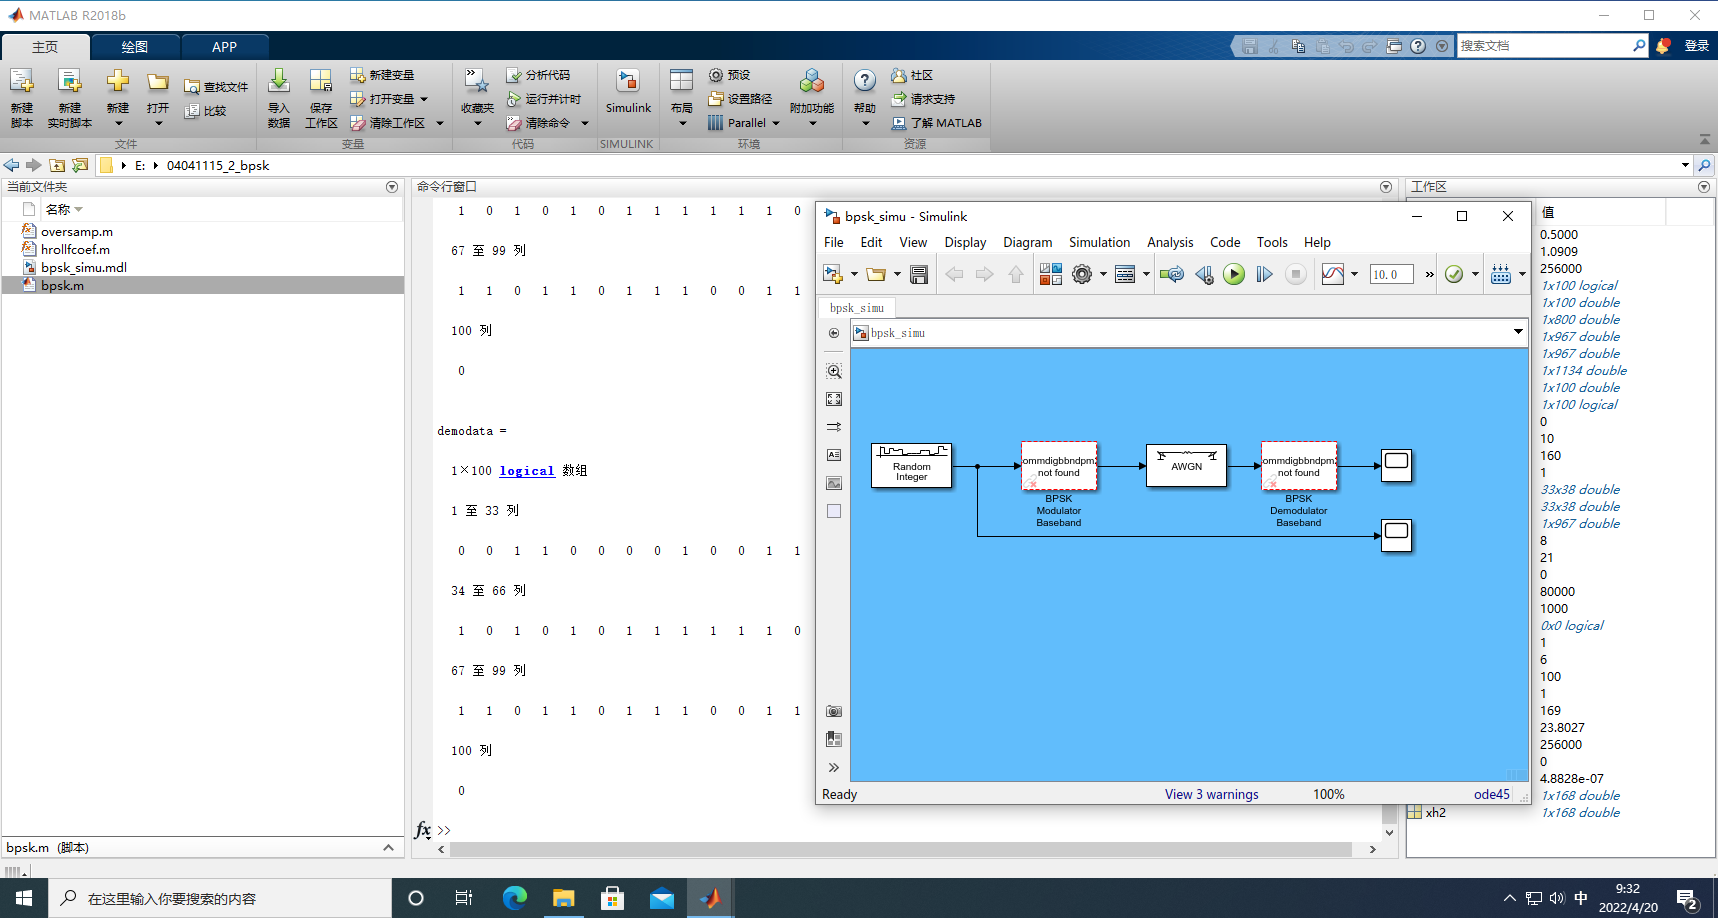
Task: Click 新建变量 button
Action: point(382,75)
